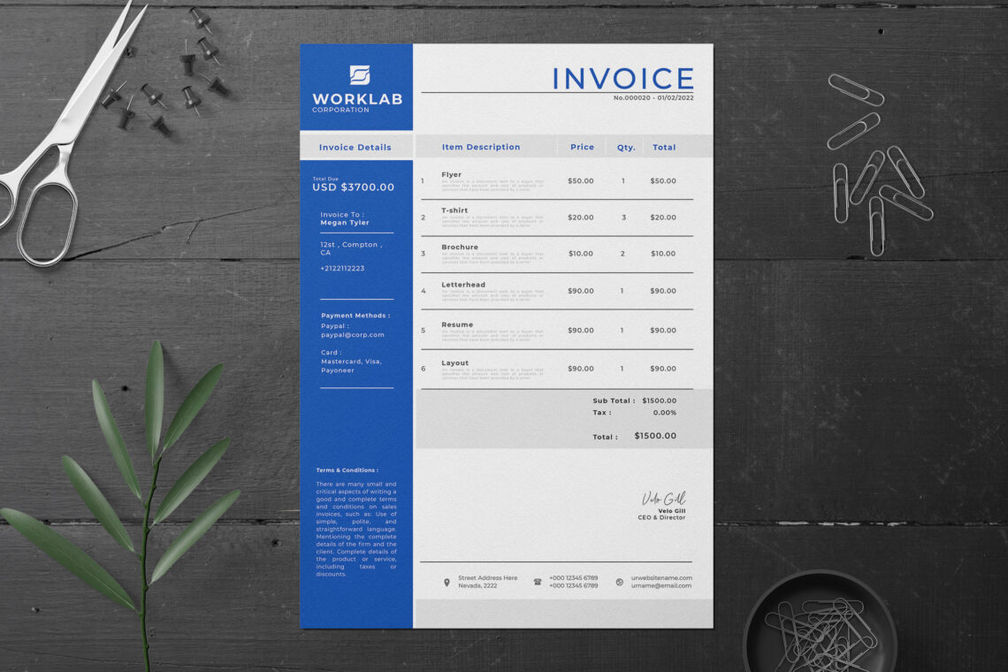Select the Letterhead item row

[x=557, y=291]
